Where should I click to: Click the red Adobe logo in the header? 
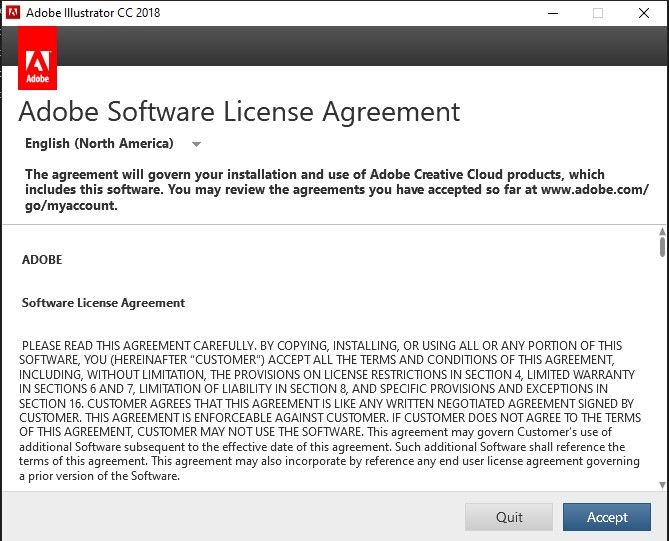tap(38, 59)
